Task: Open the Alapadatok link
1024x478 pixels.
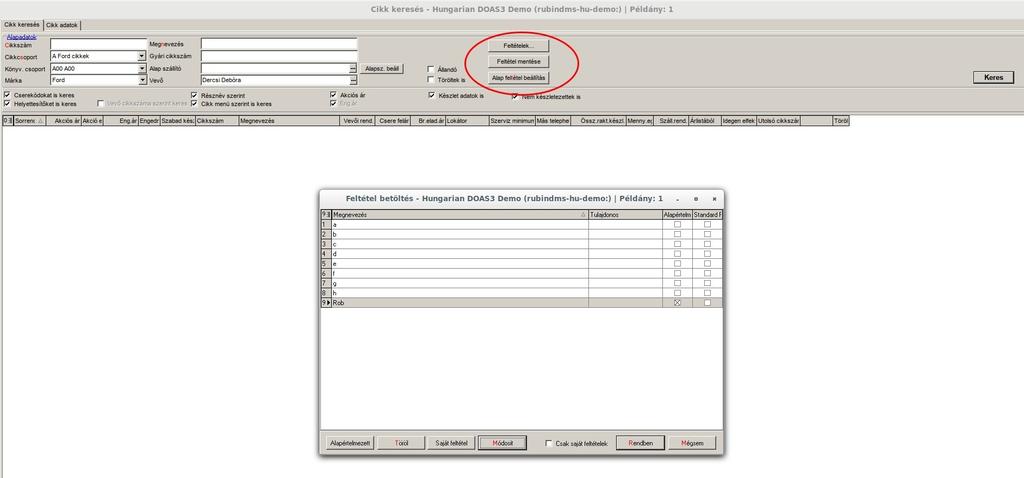Action: pos(22,37)
